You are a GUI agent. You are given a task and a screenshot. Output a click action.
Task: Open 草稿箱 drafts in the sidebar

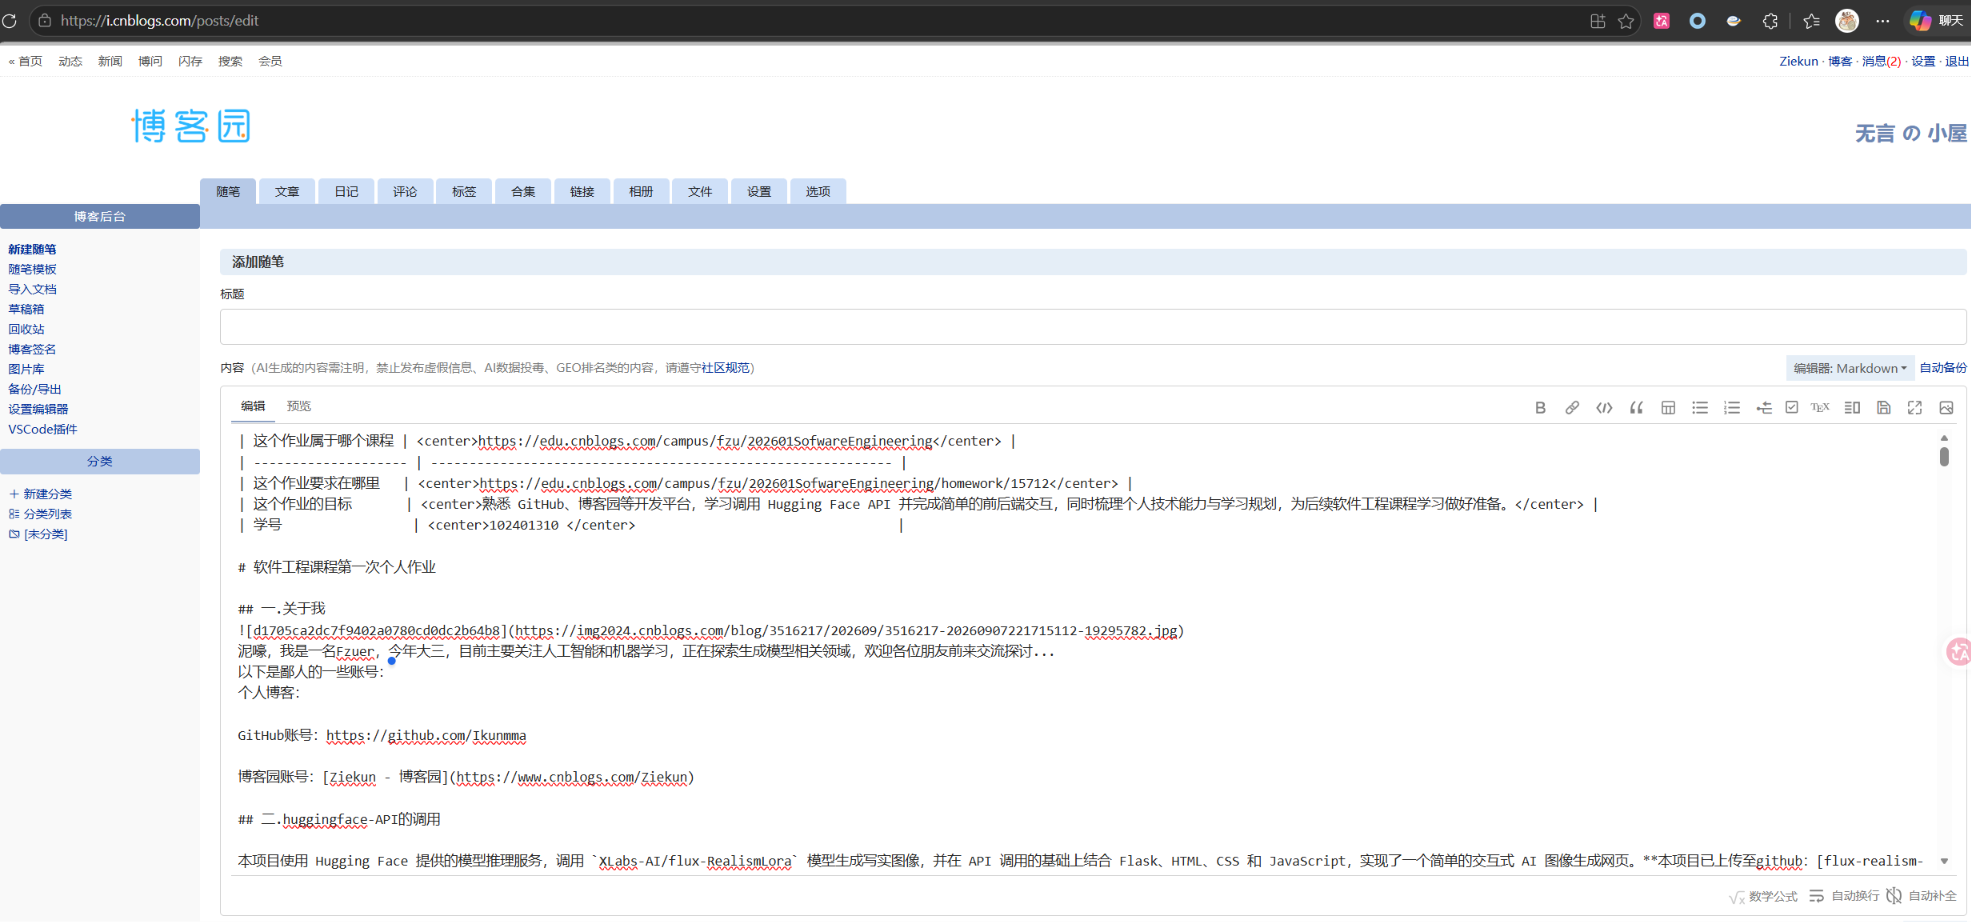(26, 309)
